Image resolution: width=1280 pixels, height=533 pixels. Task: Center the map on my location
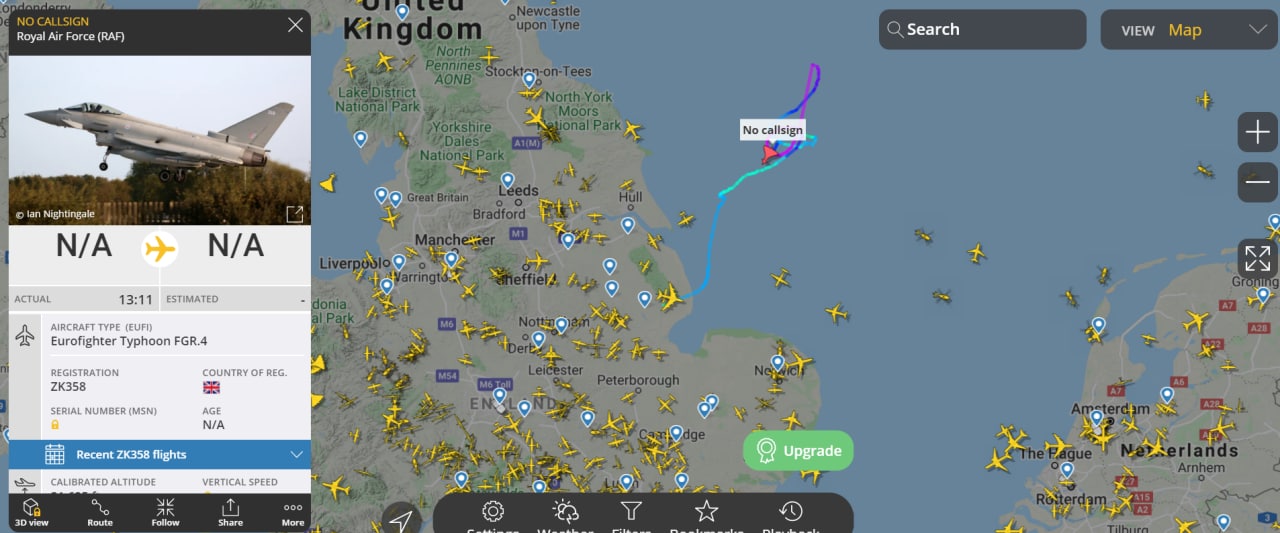point(401,520)
